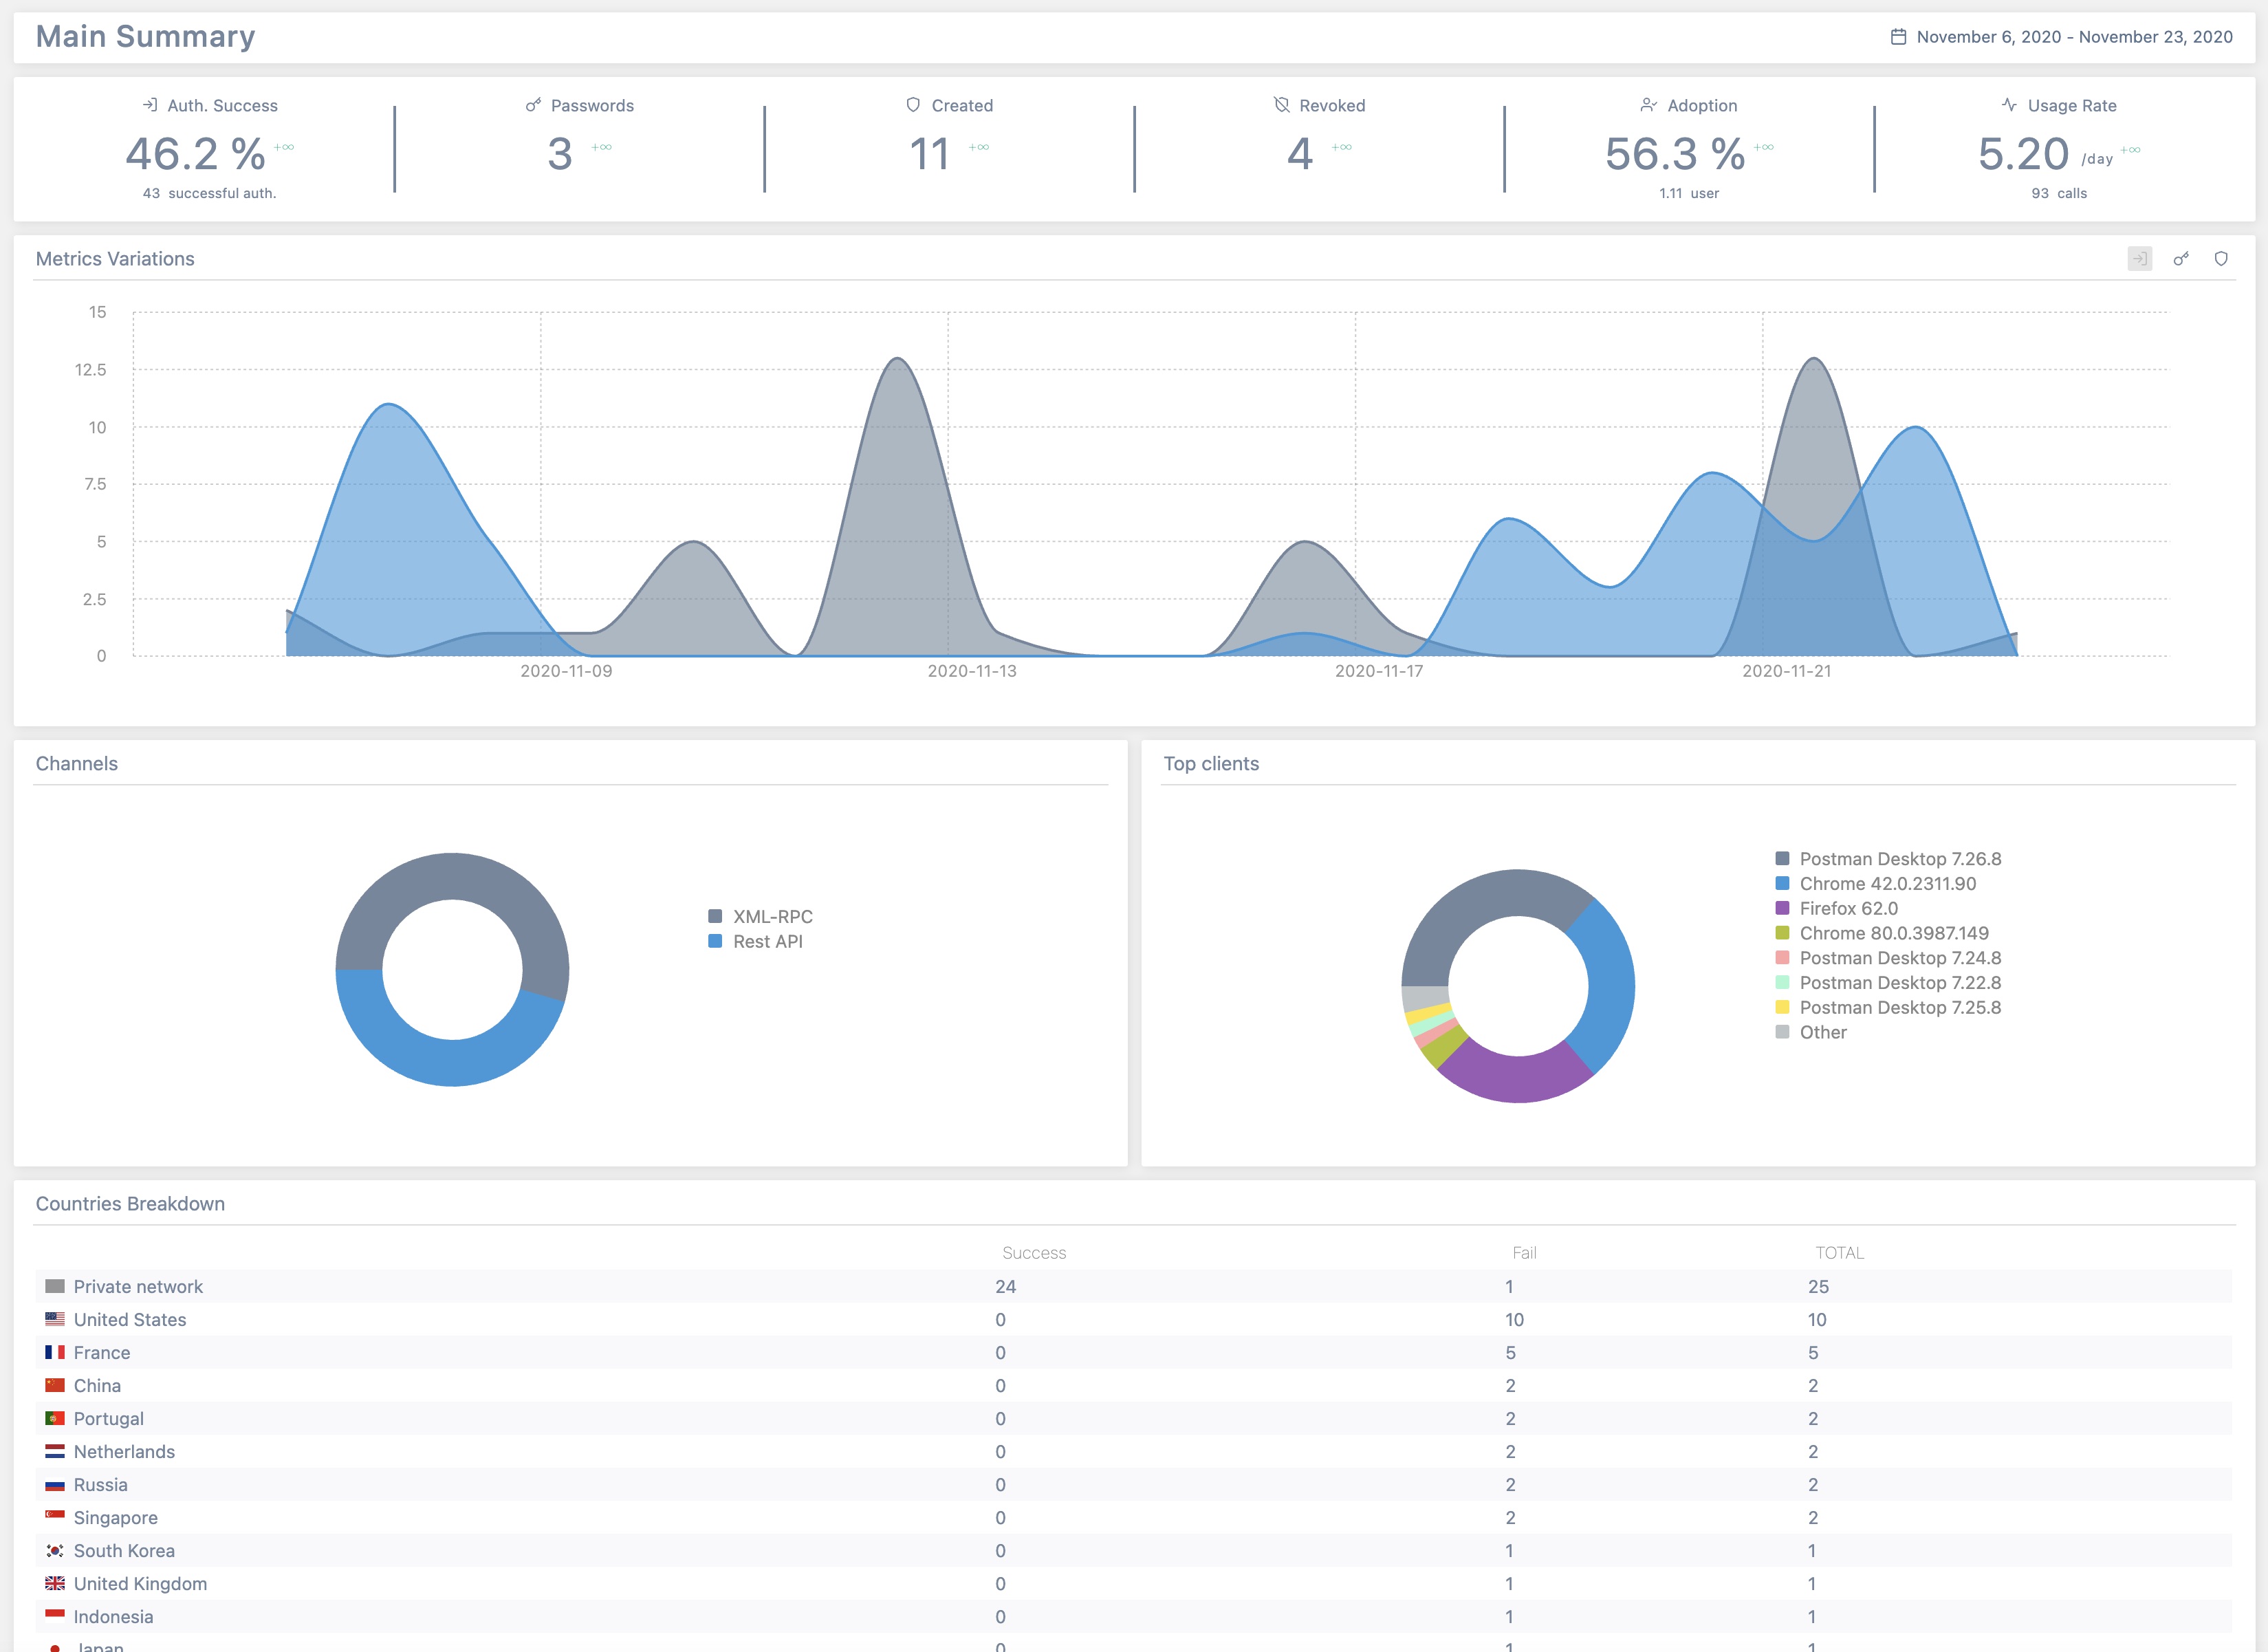Click the 5.20 Usage Rate value
This screenshot has height=1652, width=2268.
pos(2023,154)
